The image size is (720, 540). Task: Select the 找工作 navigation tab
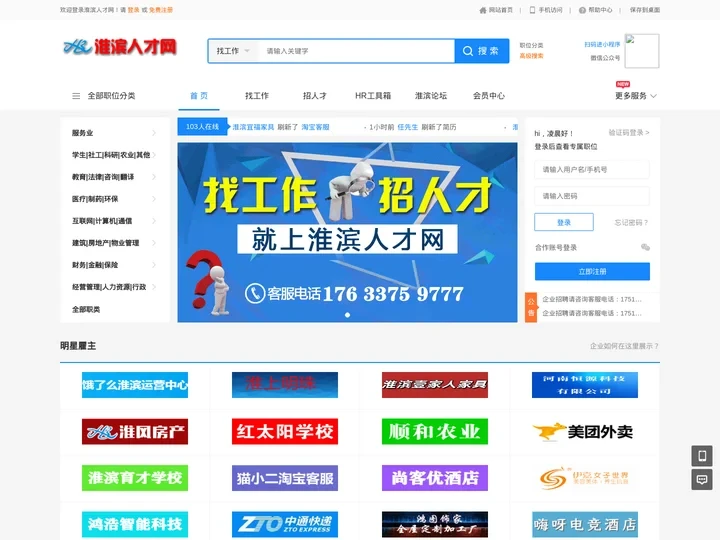(x=257, y=96)
